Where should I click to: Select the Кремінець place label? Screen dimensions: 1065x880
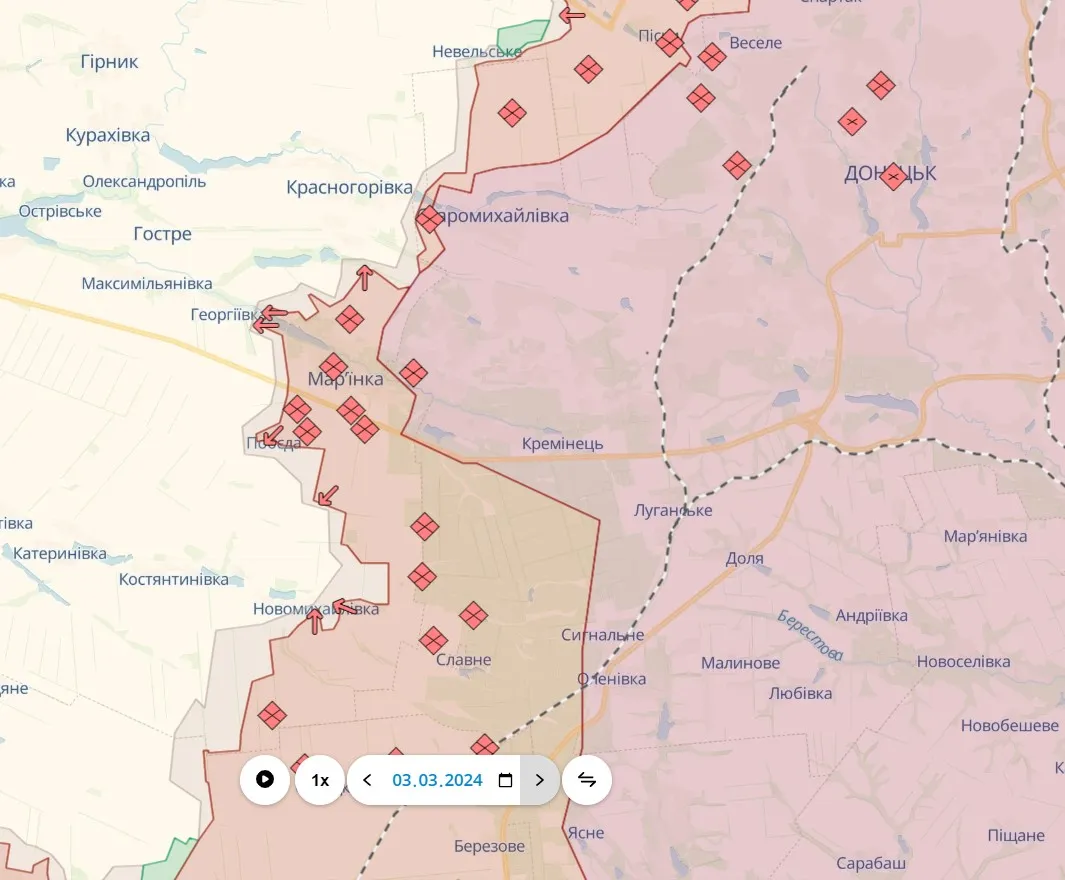[562, 443]
